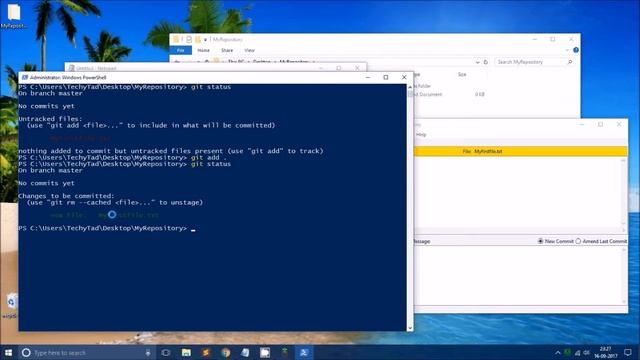Image resolution: width=640 pixels, height=360 pixels.
Task: Open the Git GUI taskbar icon
Action: (x=284, y=353)
